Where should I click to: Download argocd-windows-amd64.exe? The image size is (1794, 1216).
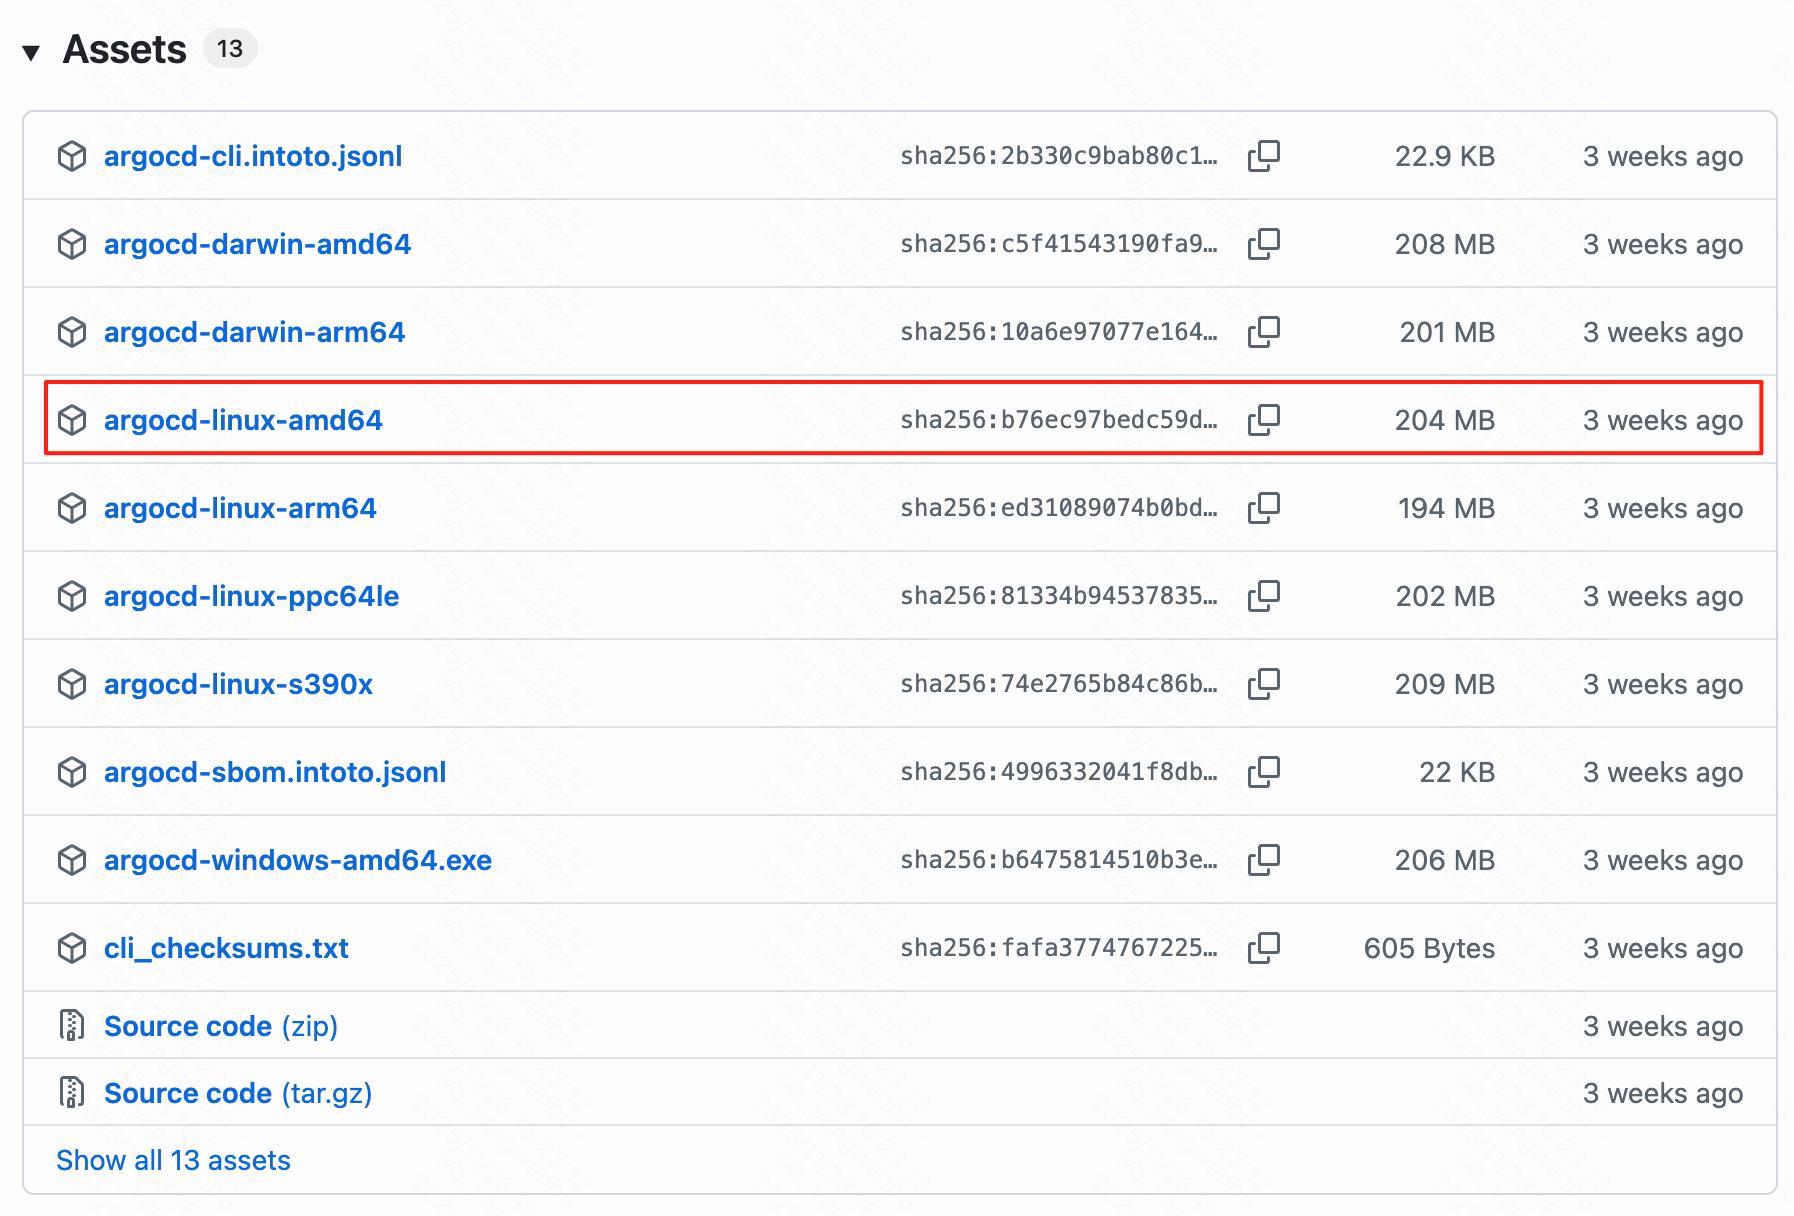click(x=298, y=860)
